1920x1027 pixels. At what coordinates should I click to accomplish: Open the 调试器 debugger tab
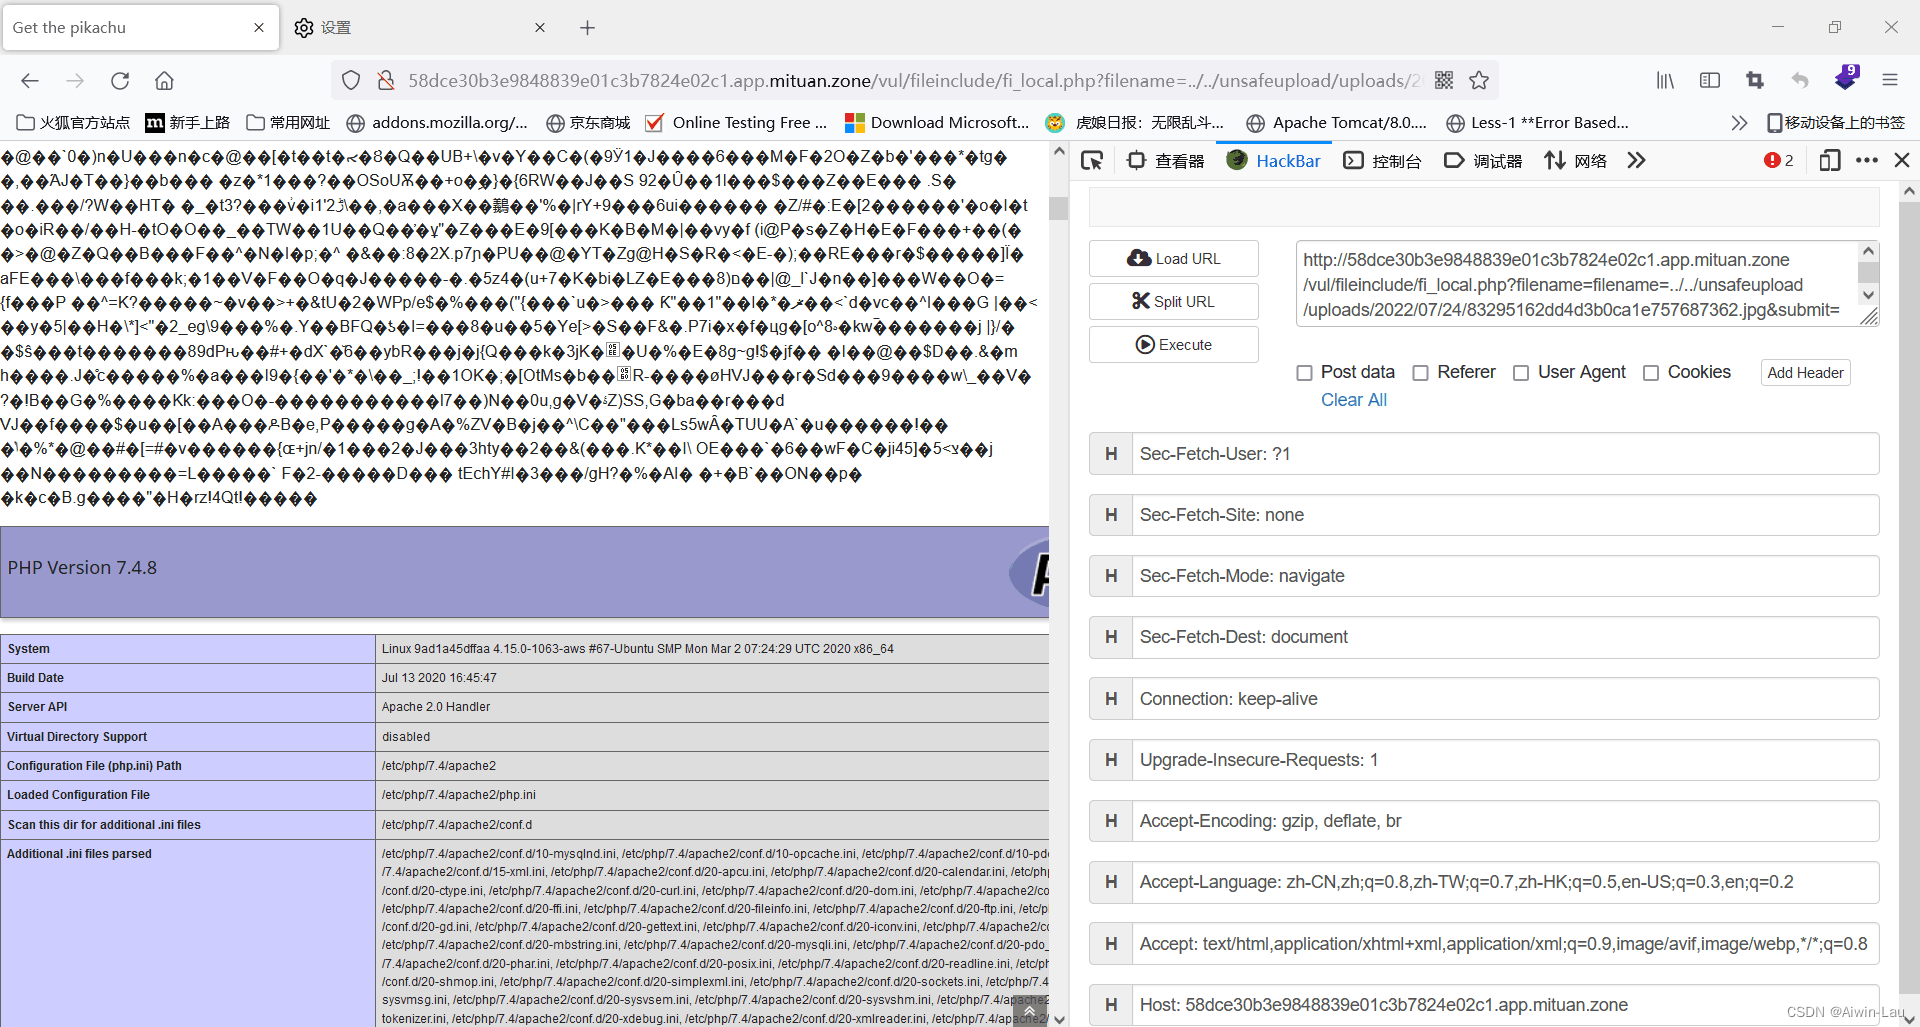coord(1483,161)
